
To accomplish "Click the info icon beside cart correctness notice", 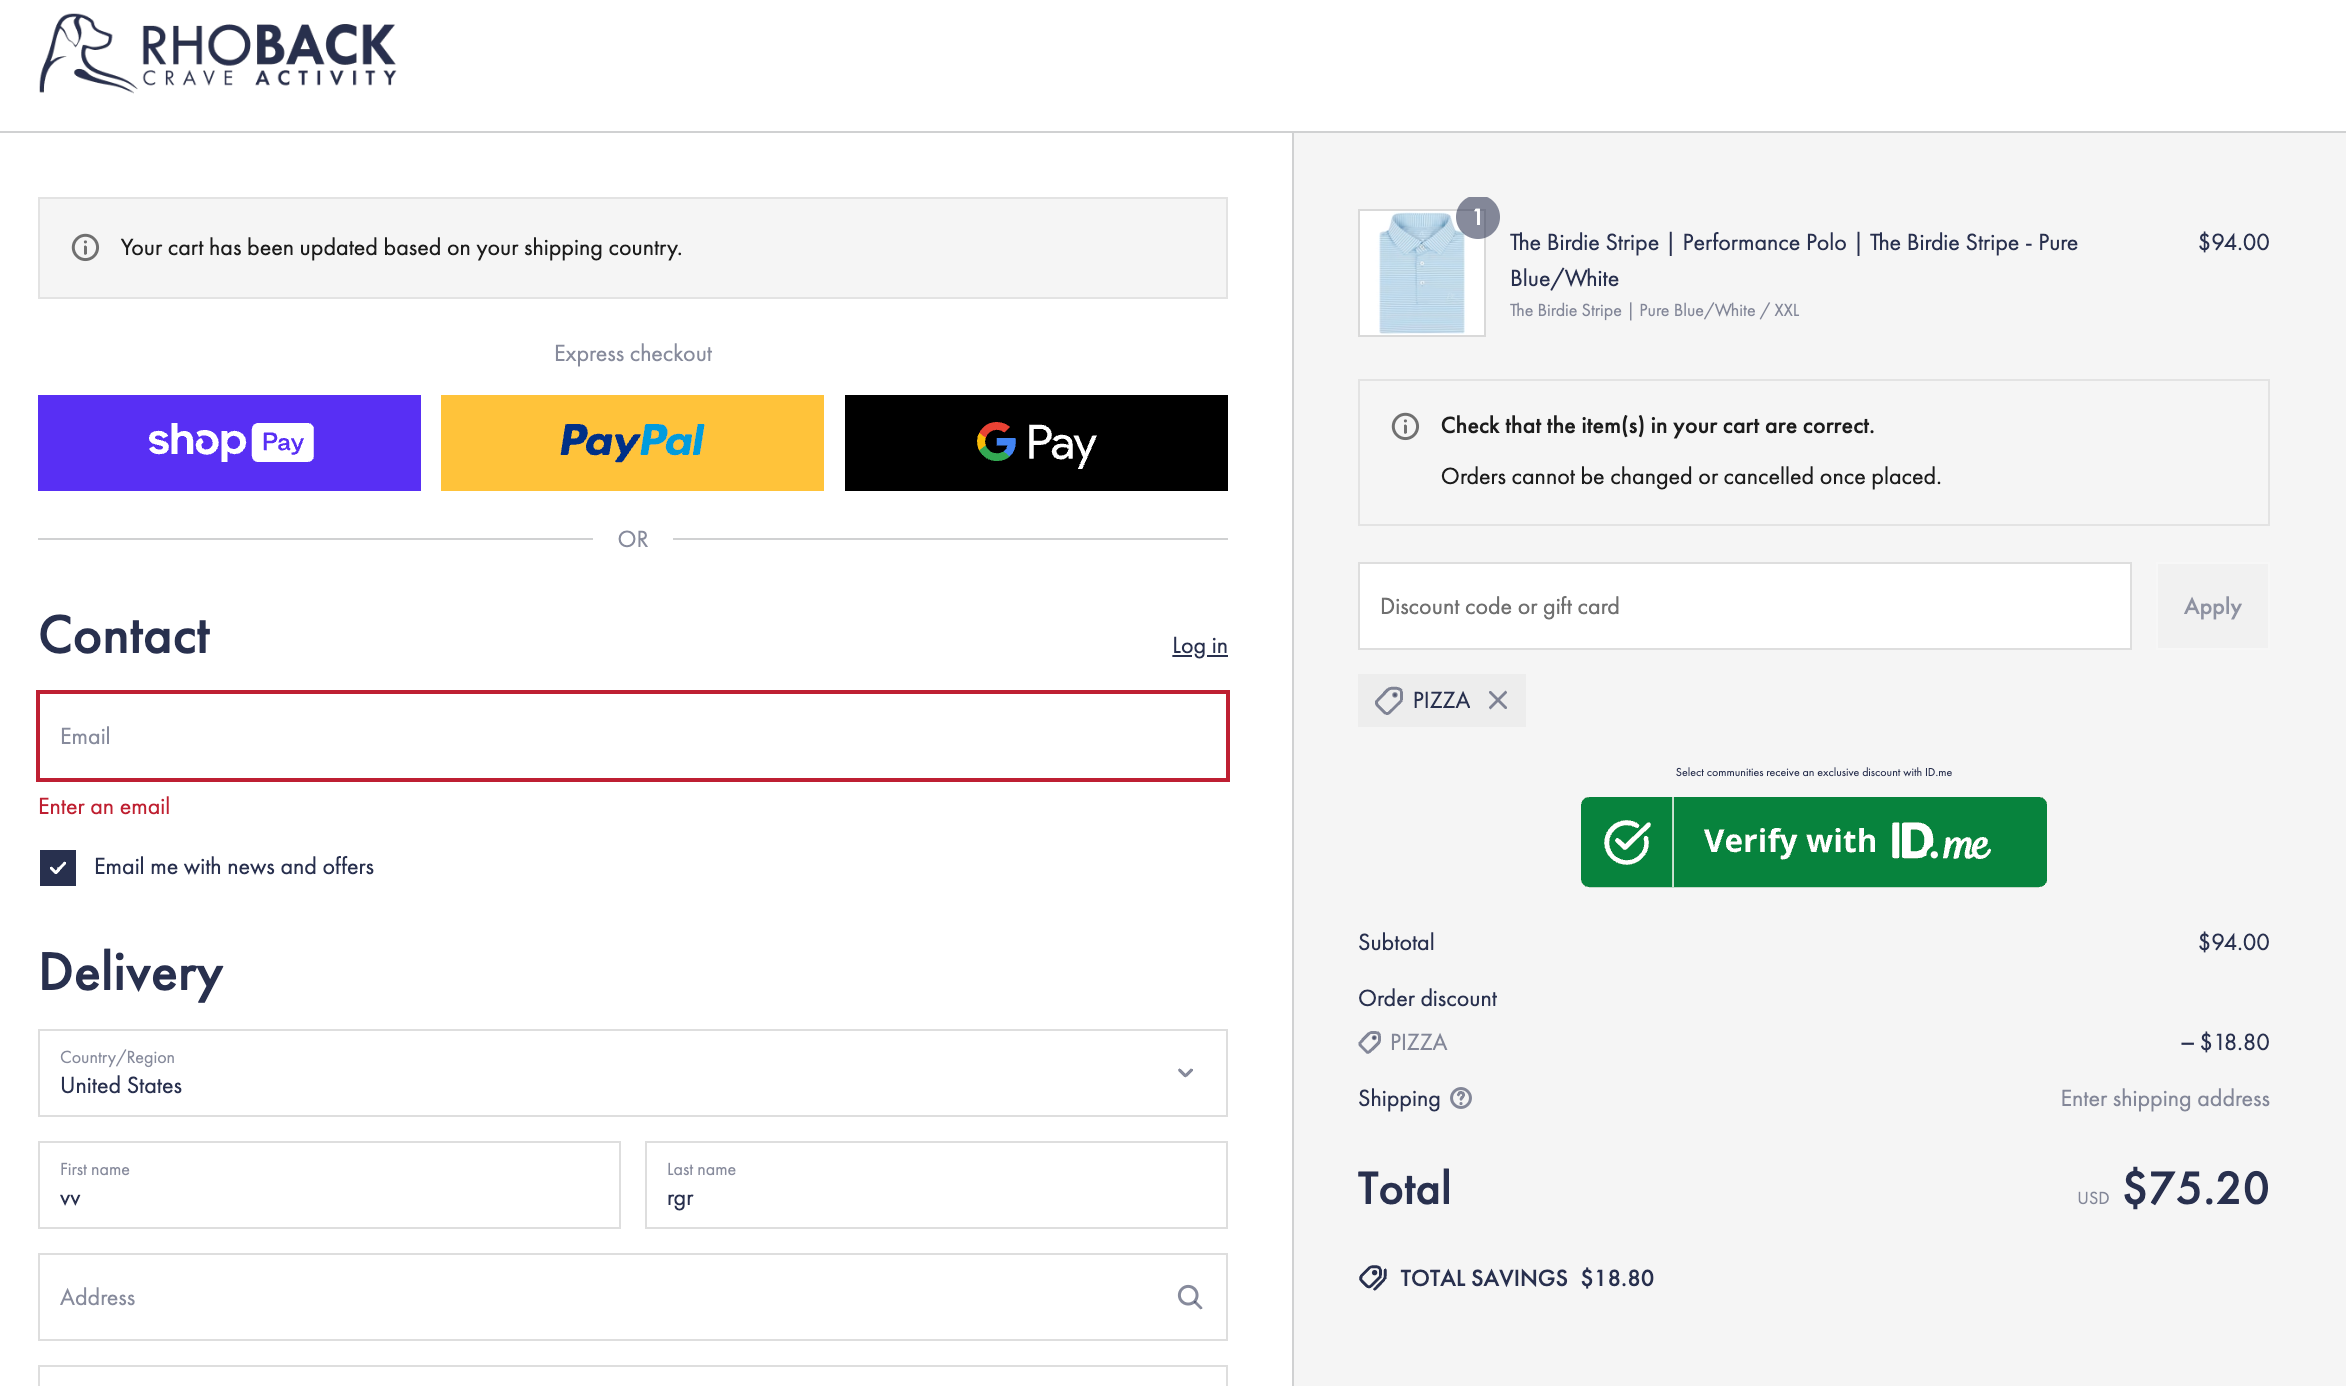I will click(x=1404, y=426).
